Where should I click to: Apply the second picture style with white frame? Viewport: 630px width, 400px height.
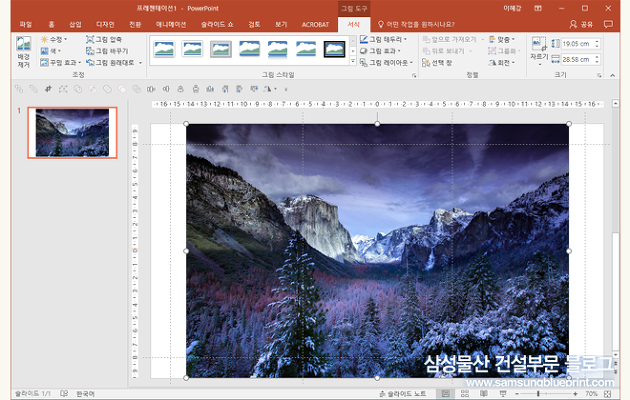[x=192, y=49]
